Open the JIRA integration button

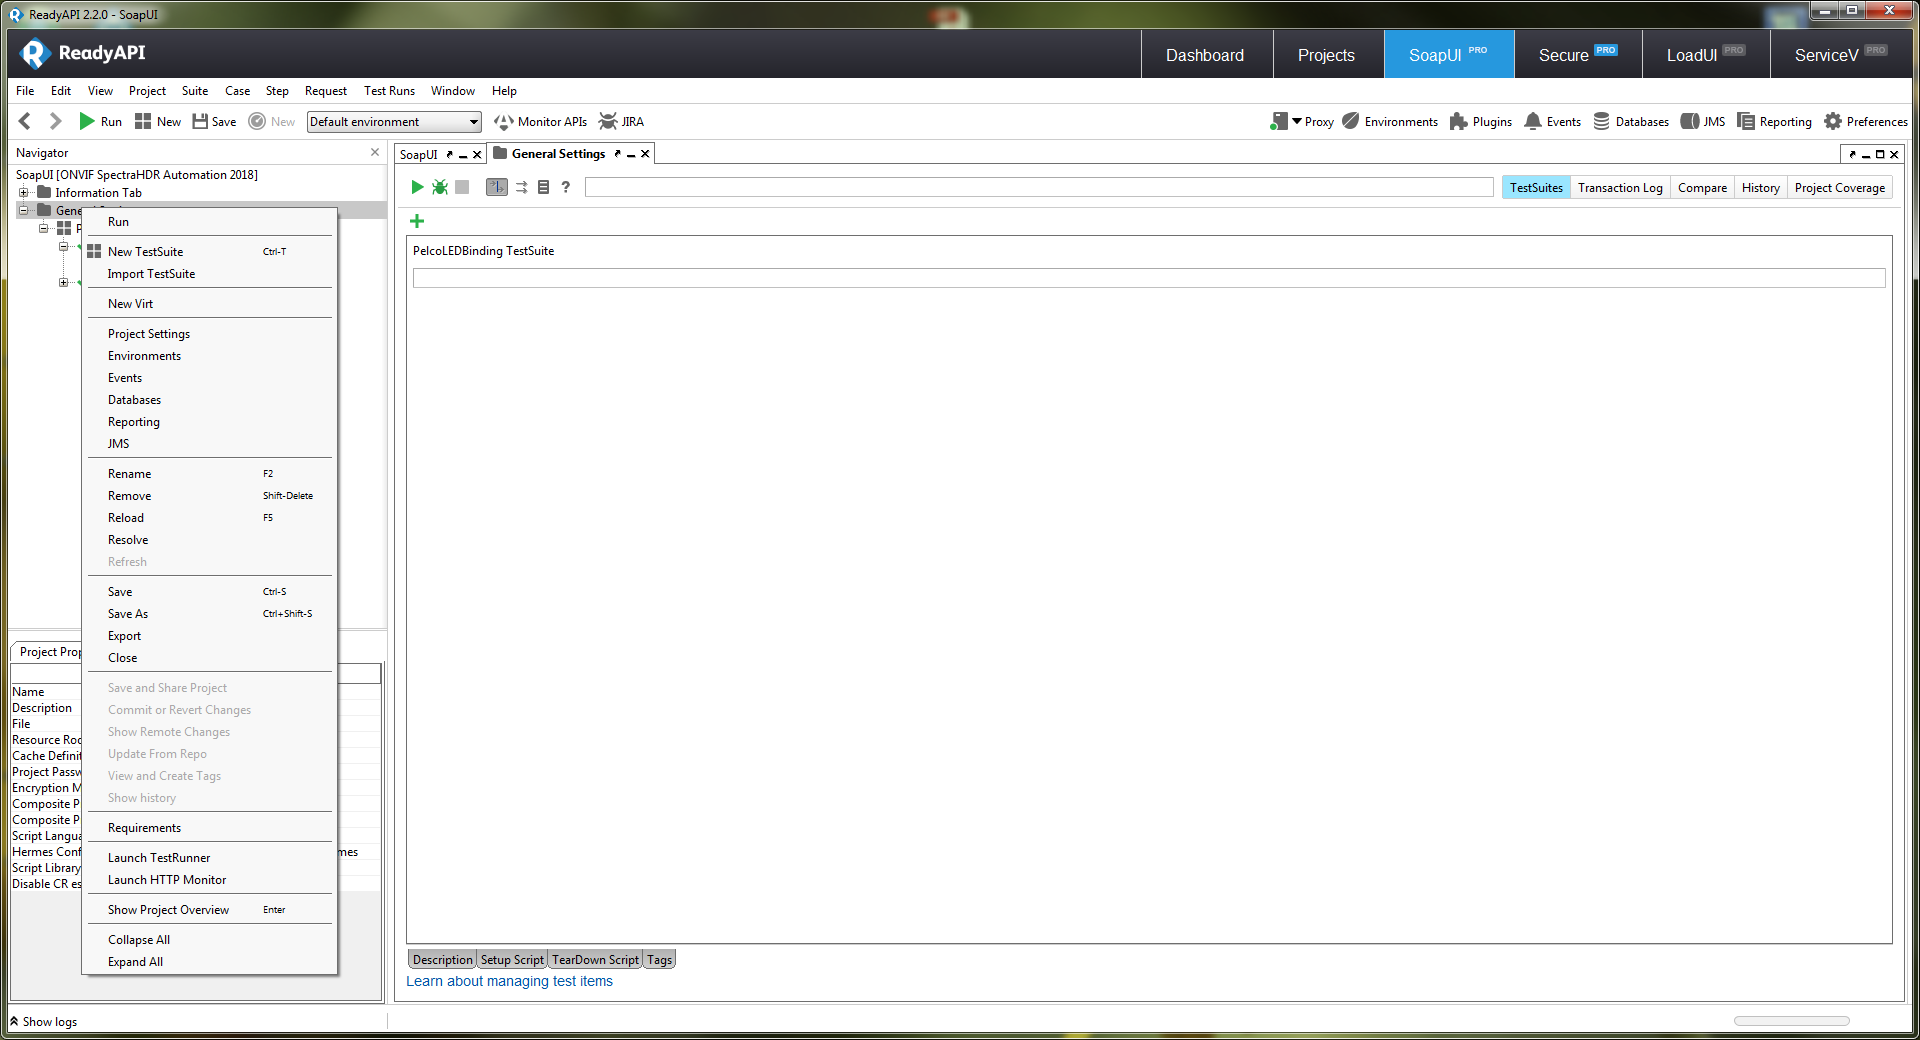[x=621, y=121]
